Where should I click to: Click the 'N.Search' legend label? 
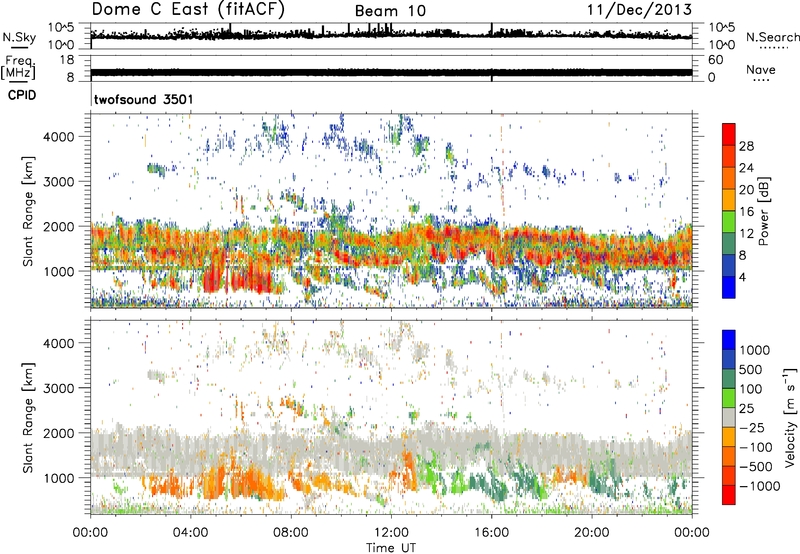pyautogui.click(x=773, y=37)
